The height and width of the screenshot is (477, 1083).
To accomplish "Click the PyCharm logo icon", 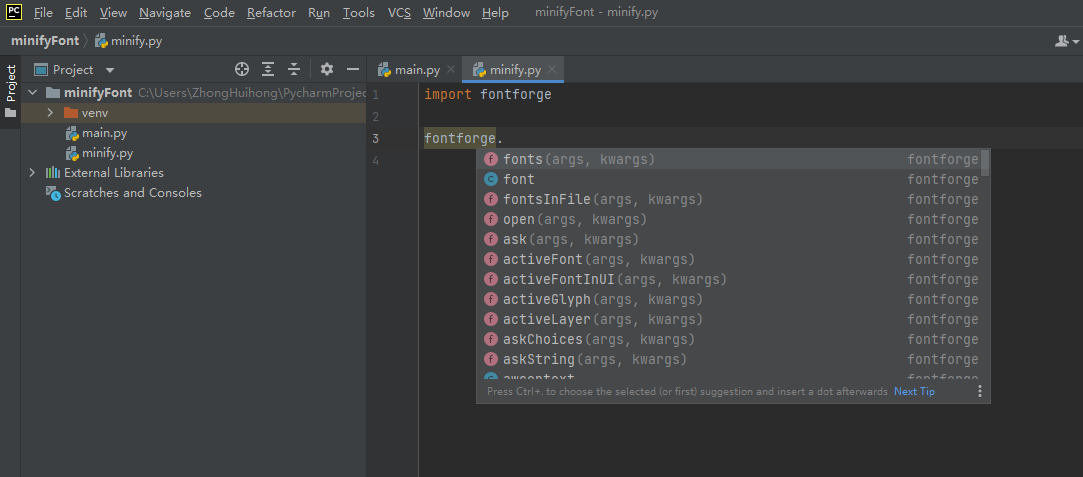I will (15, 12).
